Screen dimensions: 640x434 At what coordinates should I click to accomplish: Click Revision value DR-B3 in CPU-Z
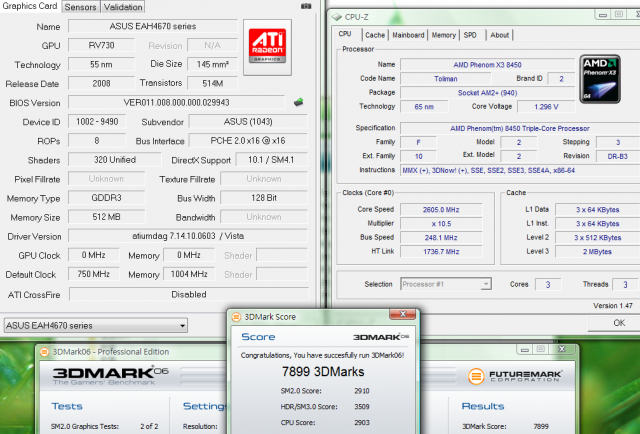pos(618,156)
